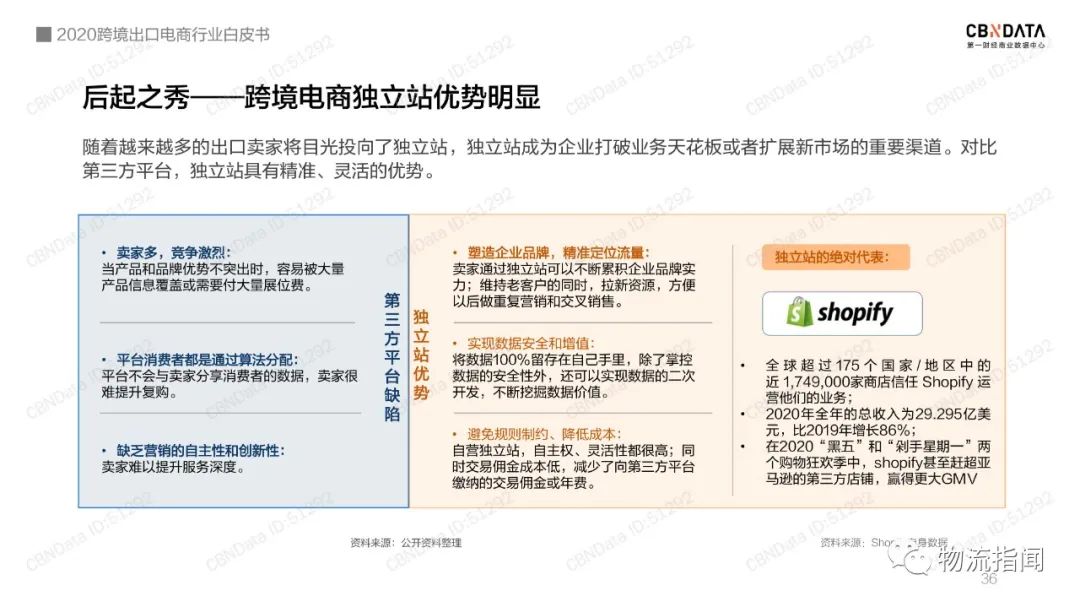This screenshot has width=1080, height=607.
Task: Click the text "平台不会与卖家分享消费者的数据"
Action: click(229, 384)
